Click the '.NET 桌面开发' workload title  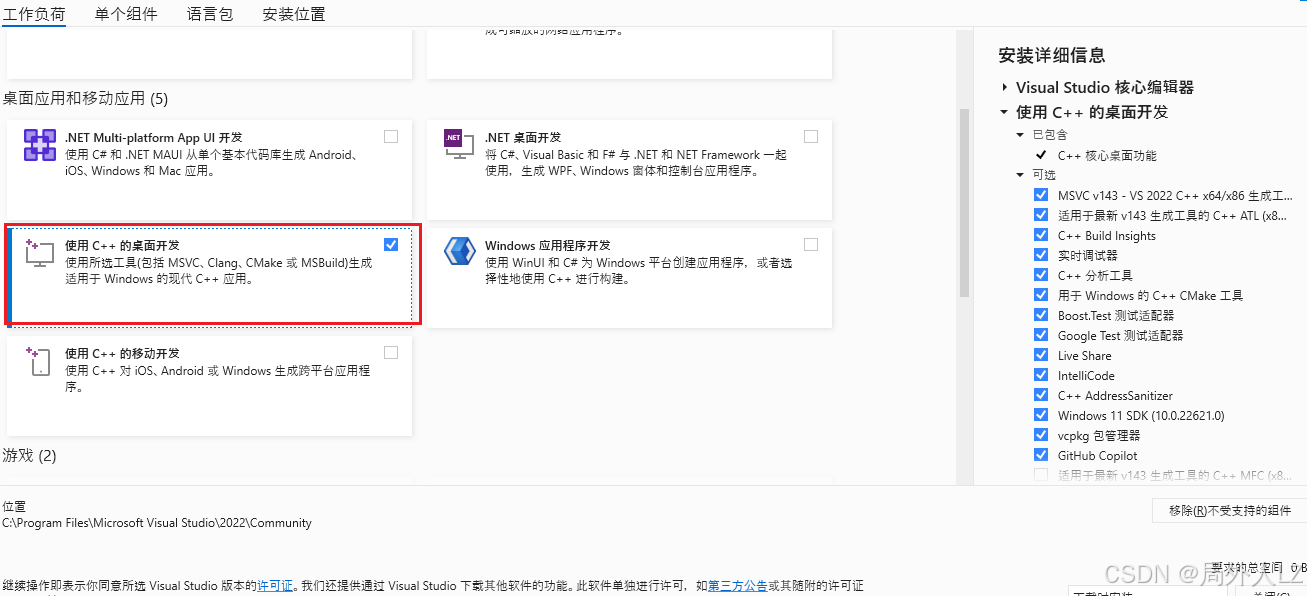(523, 137)
